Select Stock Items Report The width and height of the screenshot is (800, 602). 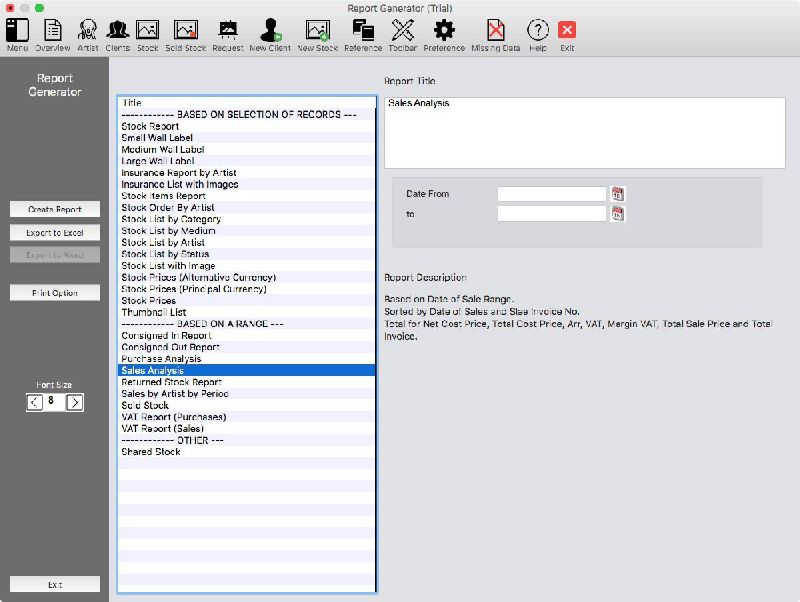[246, 196]
